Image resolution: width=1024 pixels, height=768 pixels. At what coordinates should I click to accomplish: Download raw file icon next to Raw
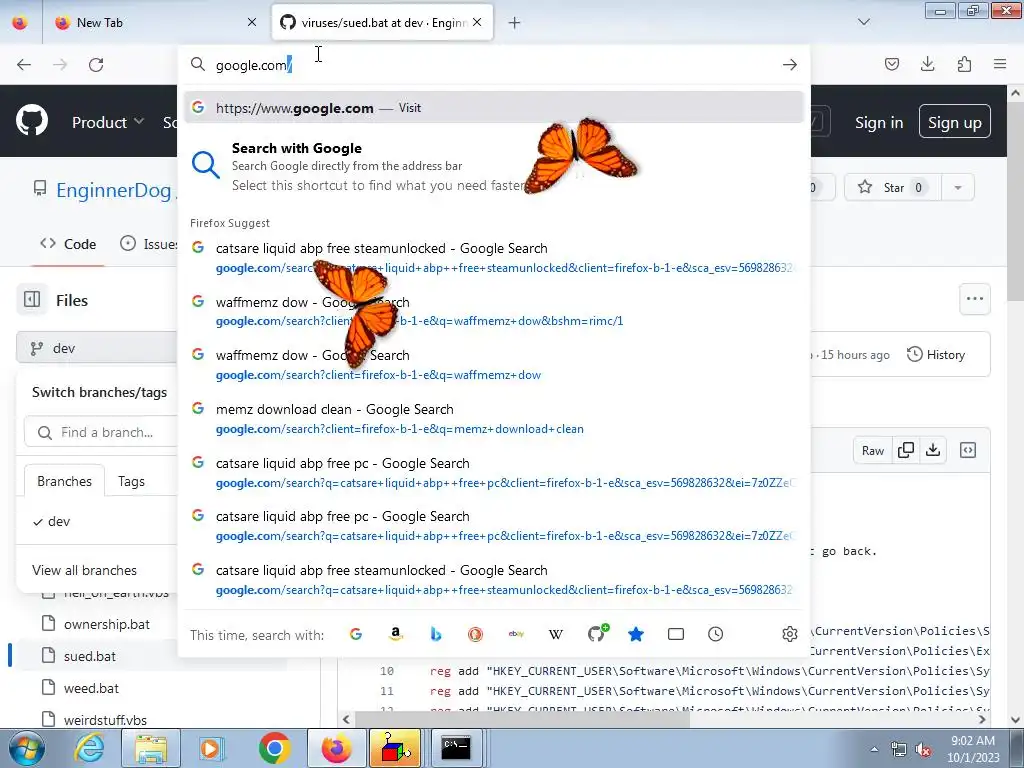933,450
